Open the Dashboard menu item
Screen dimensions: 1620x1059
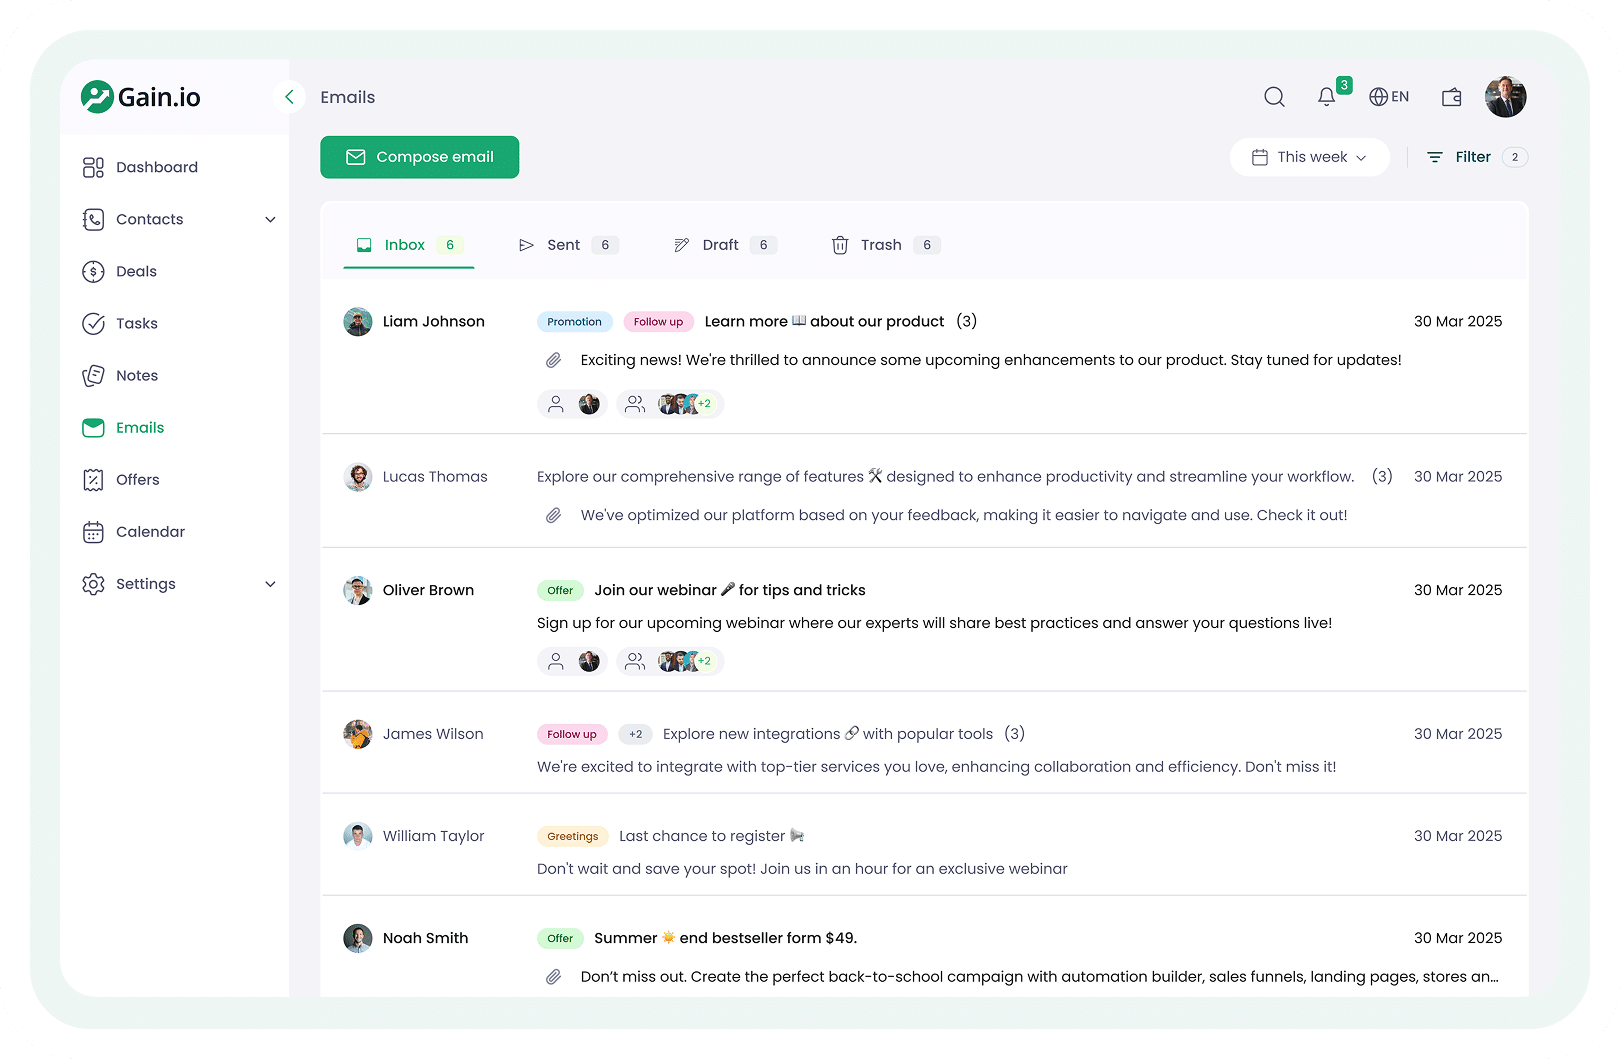(157, 167)
